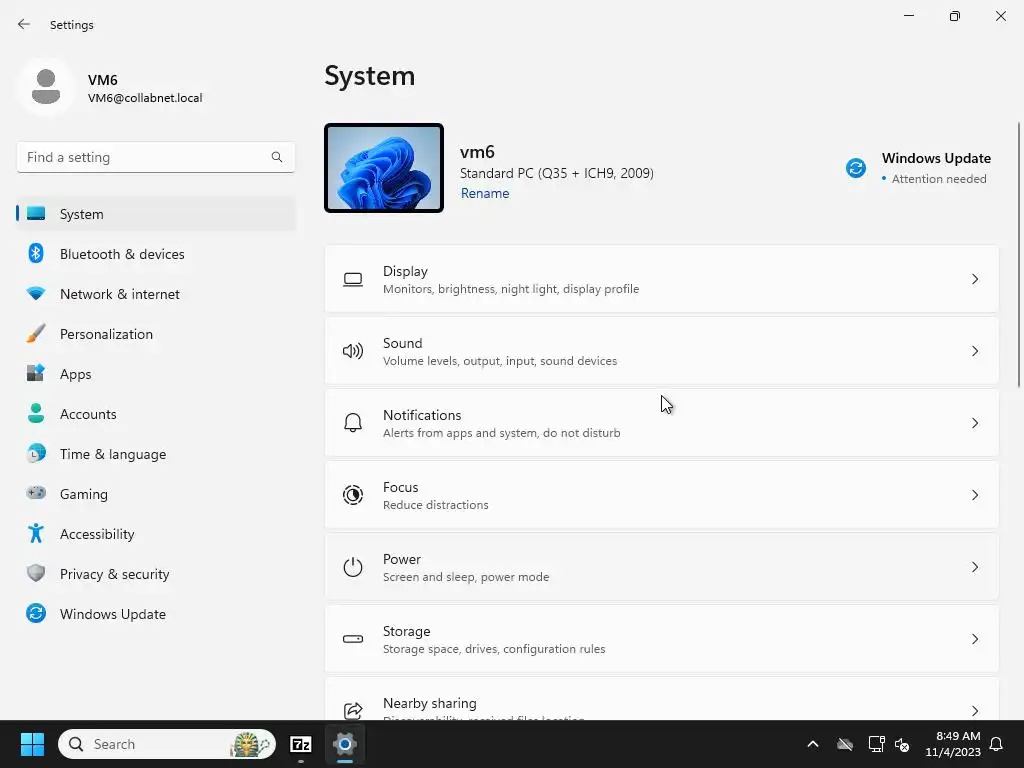
Task: Click the Accounts person icon in sidebar
Action: pyautogui.click(x=36, y=413)
